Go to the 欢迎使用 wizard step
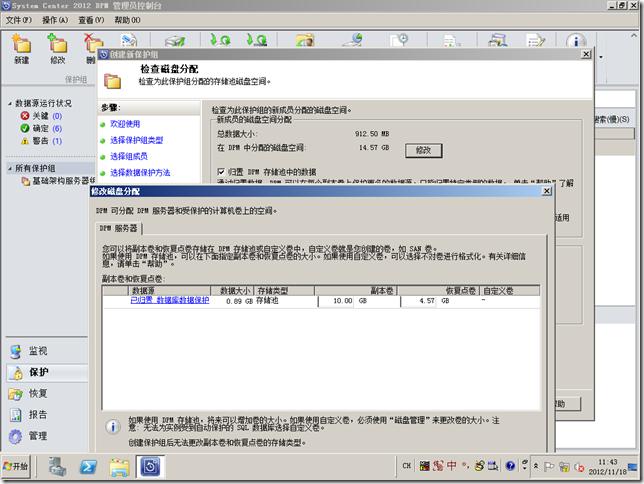The image size is (644, 484). [125, 124]
